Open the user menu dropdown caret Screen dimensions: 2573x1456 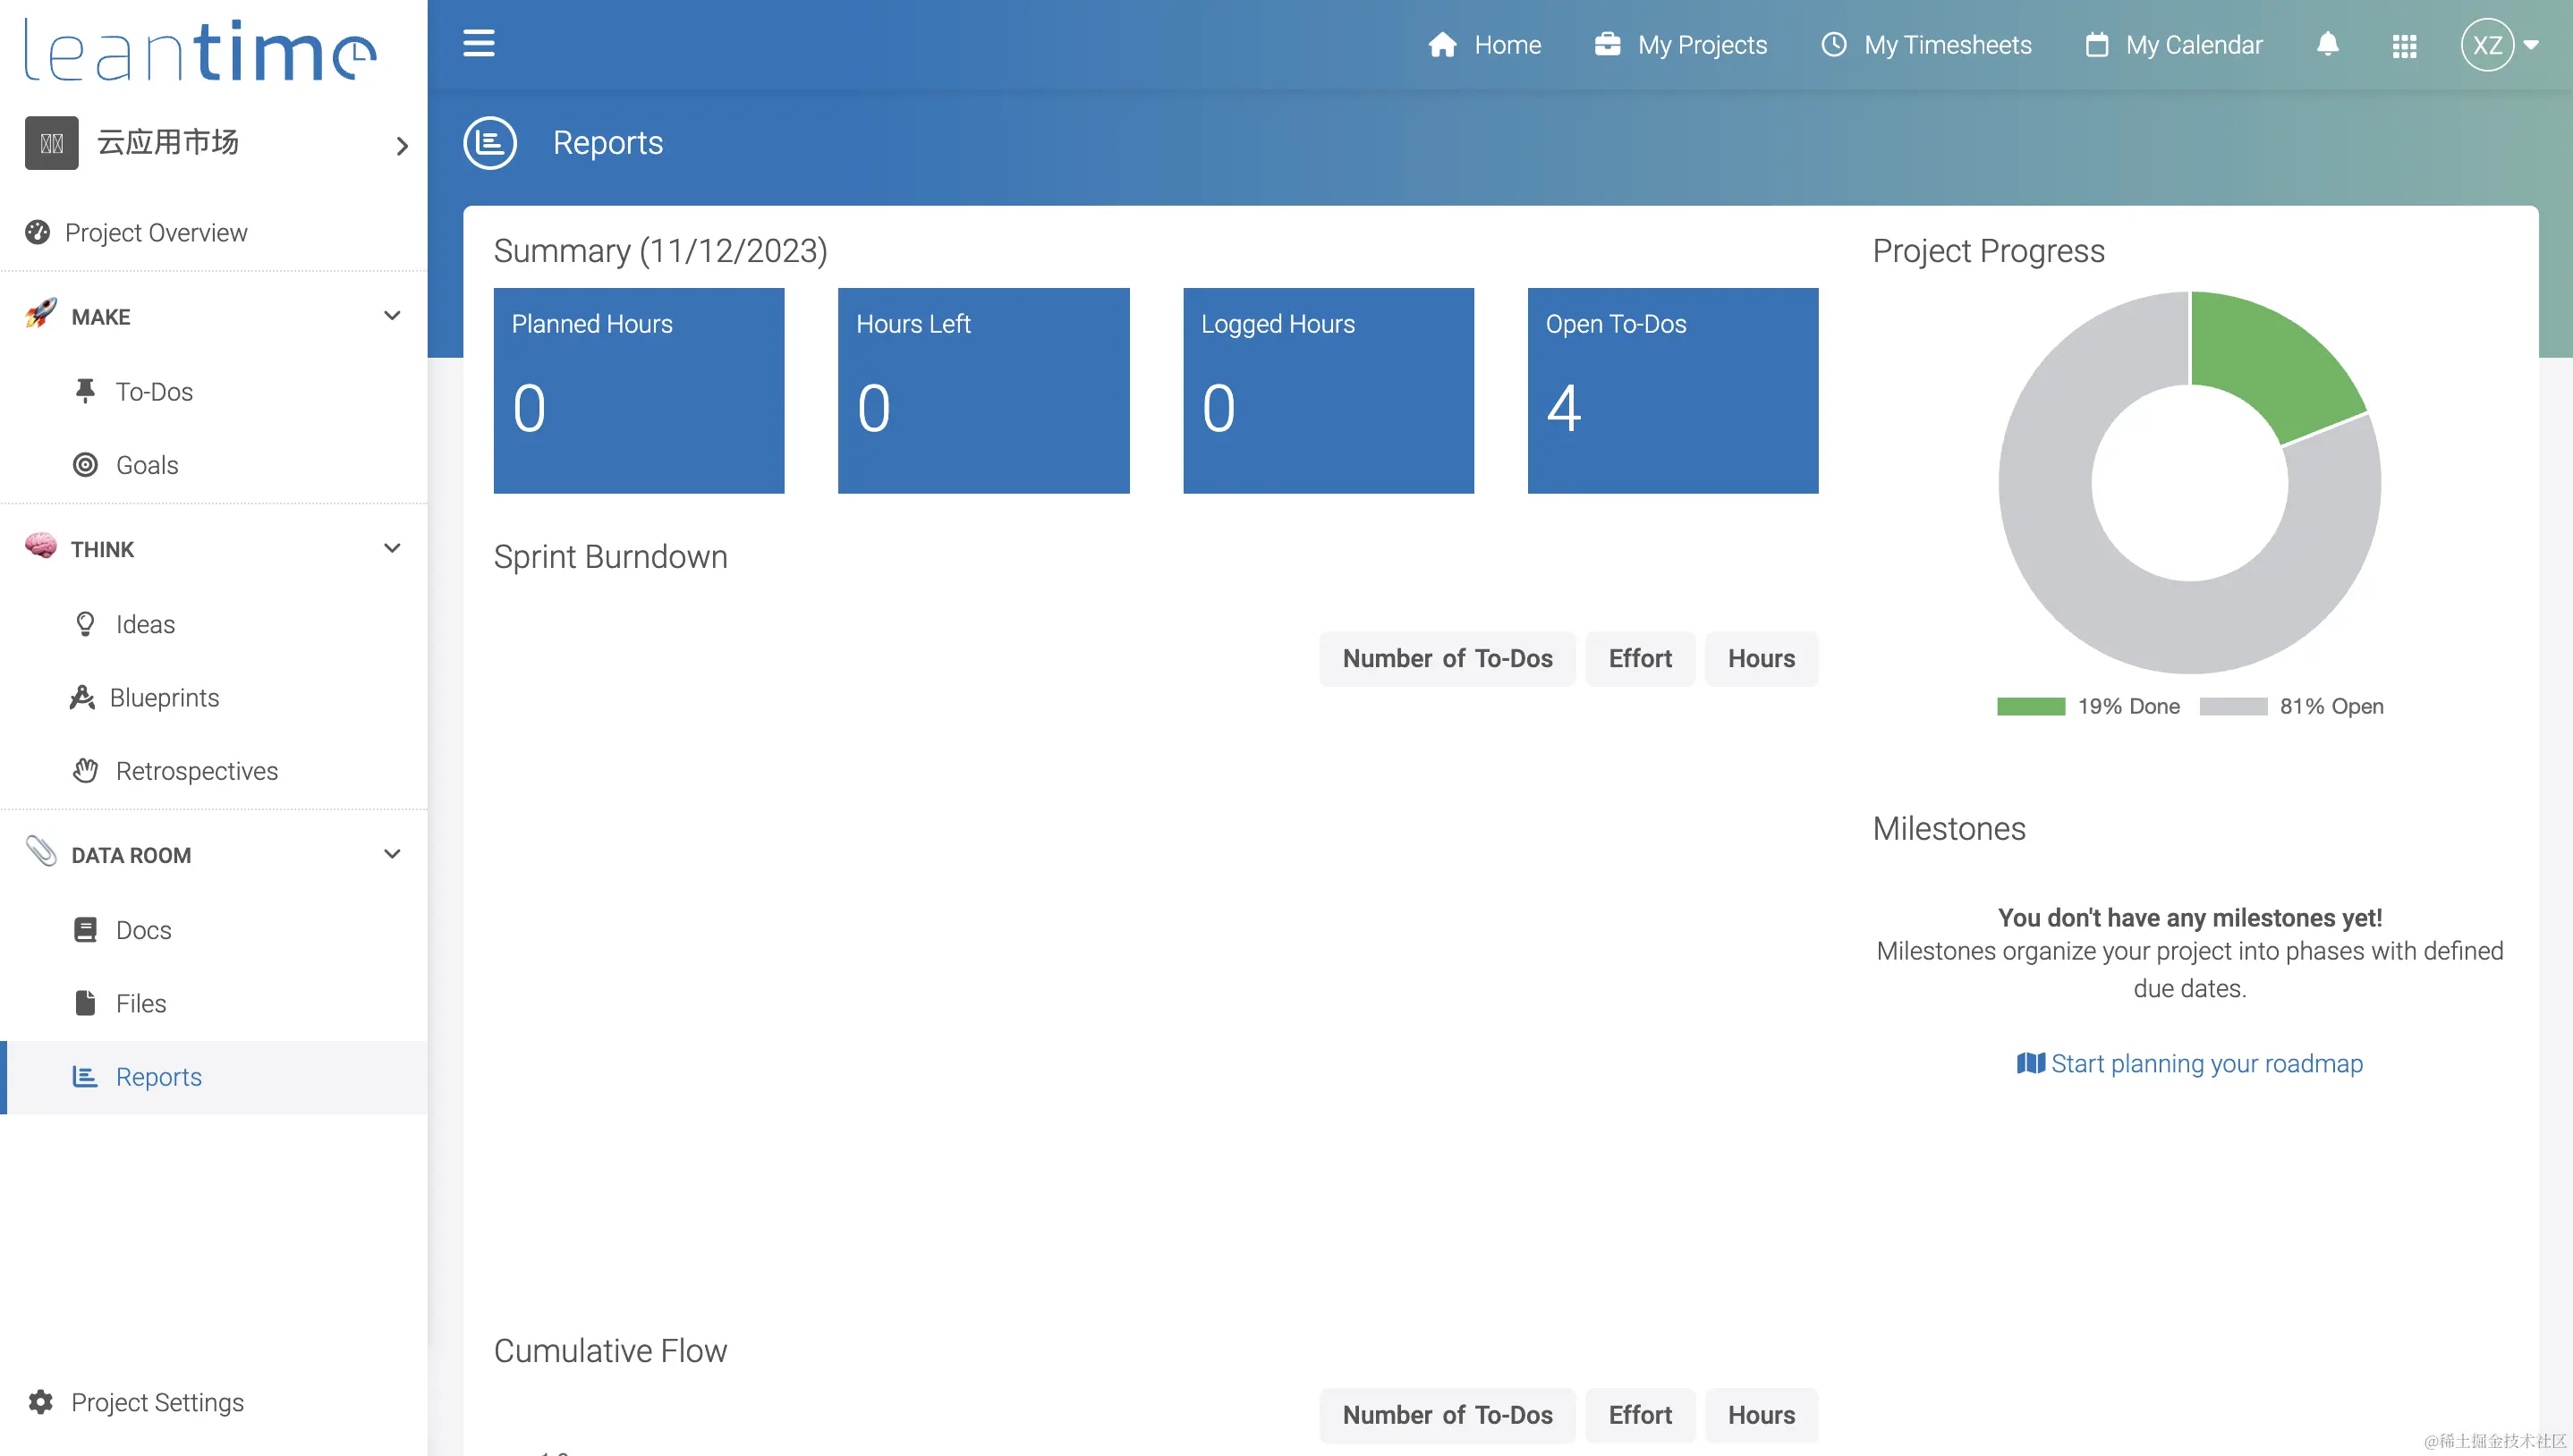click(2531, 45)
